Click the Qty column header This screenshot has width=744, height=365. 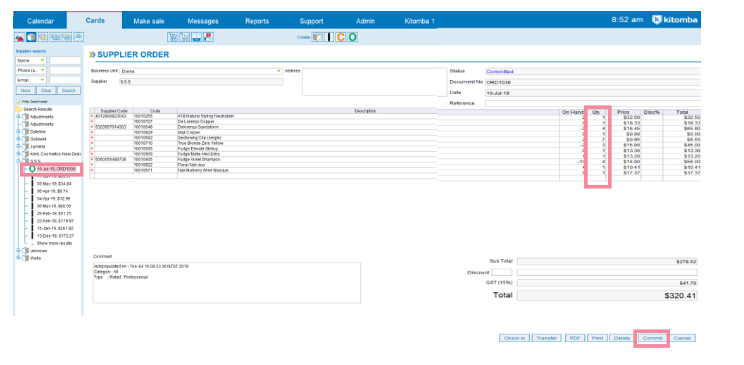597,112
